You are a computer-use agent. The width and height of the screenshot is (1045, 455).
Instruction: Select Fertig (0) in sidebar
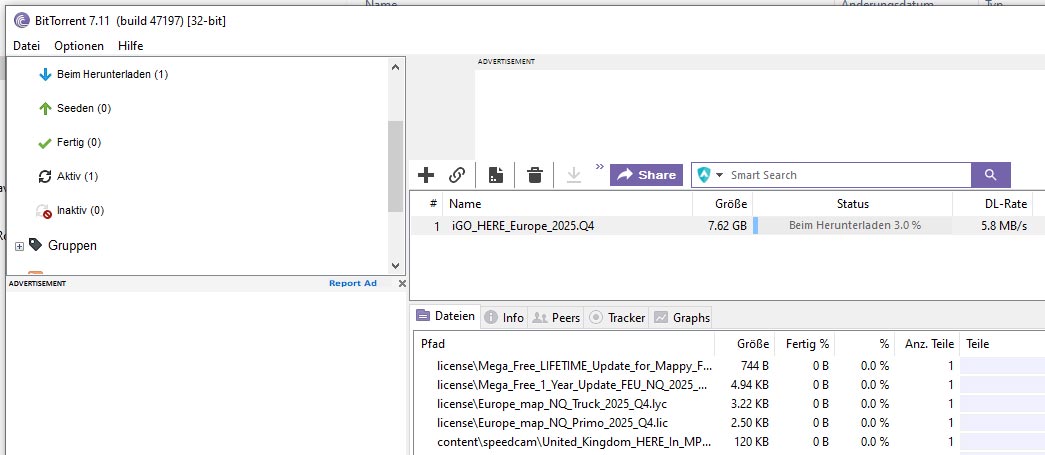click(x=79, y=143)
